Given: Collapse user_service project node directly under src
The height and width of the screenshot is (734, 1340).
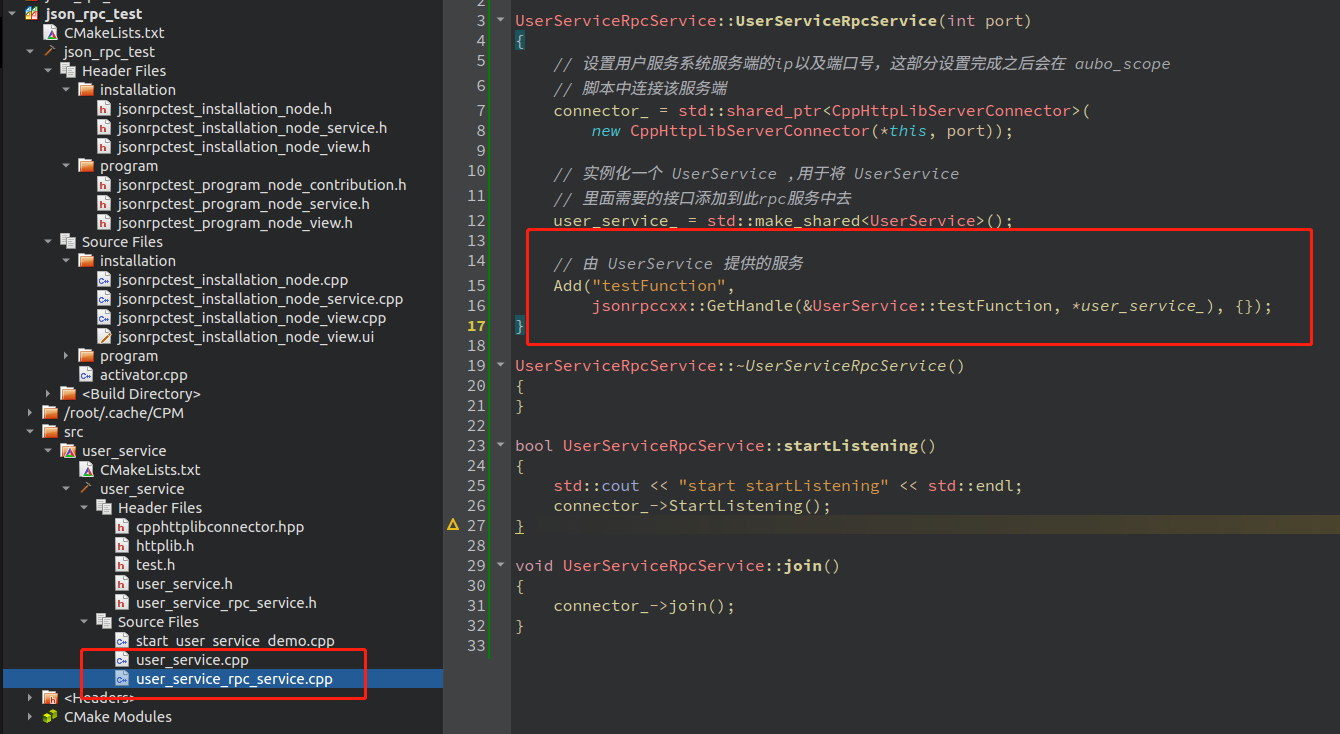Looking at the screenshot, I should coord(48,451).
